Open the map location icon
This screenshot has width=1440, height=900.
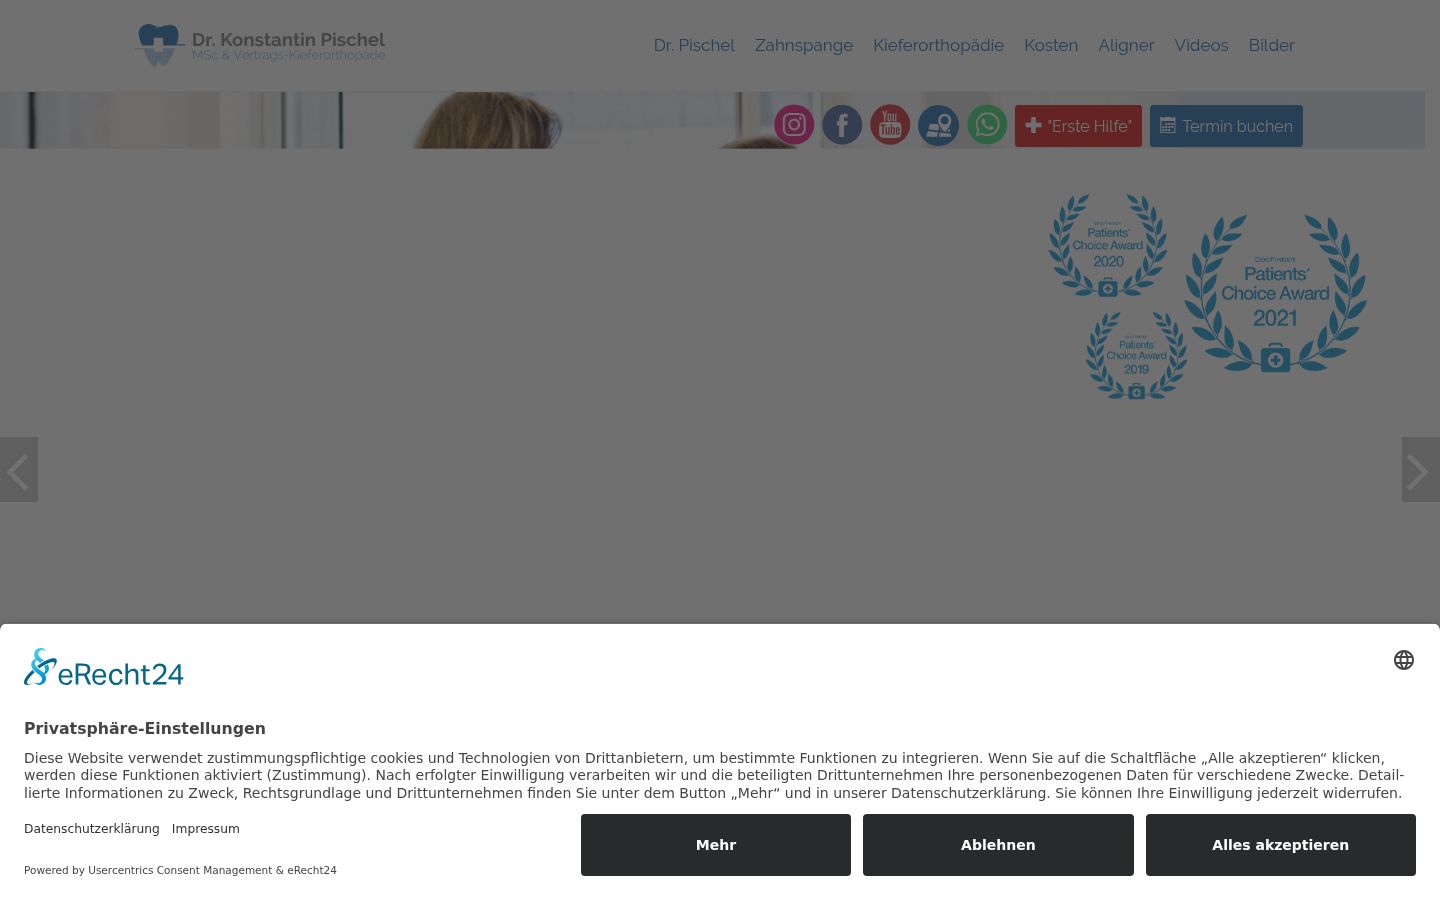[938, 125]
